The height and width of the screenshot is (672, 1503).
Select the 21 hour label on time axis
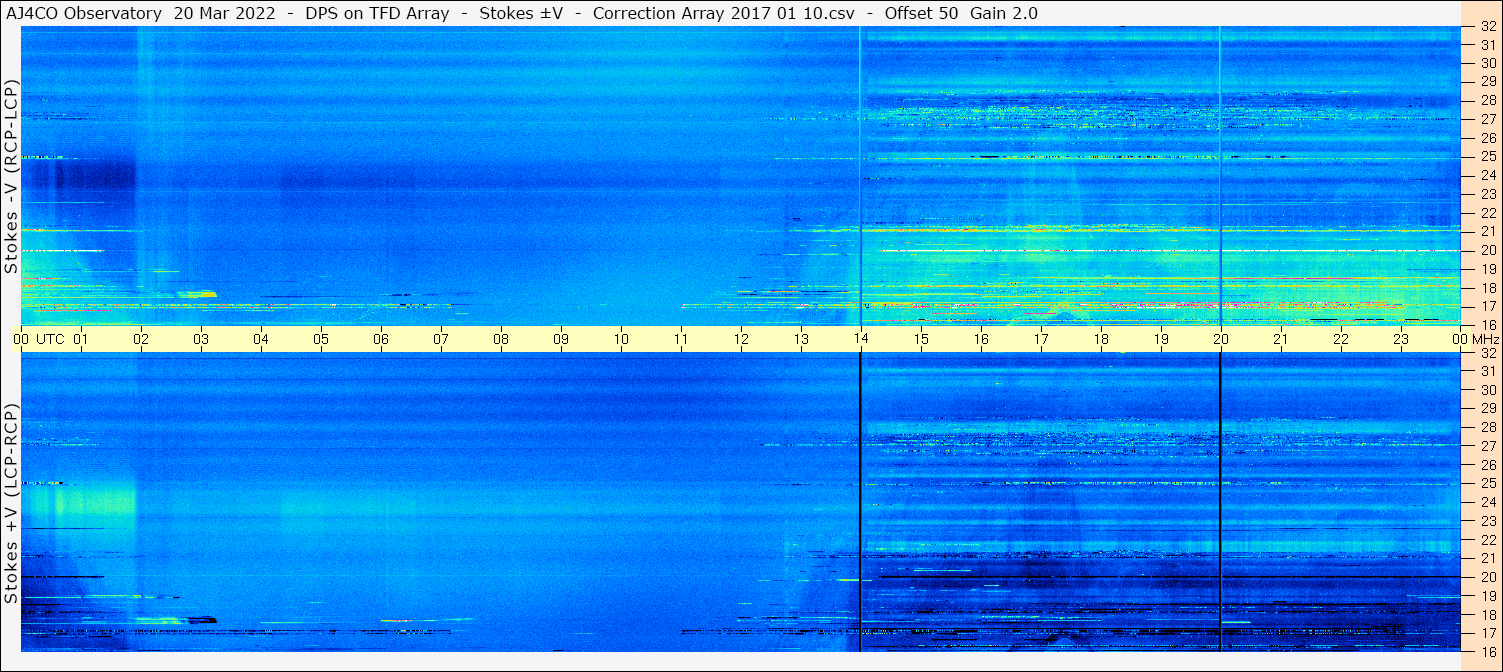coord(1281,339)
